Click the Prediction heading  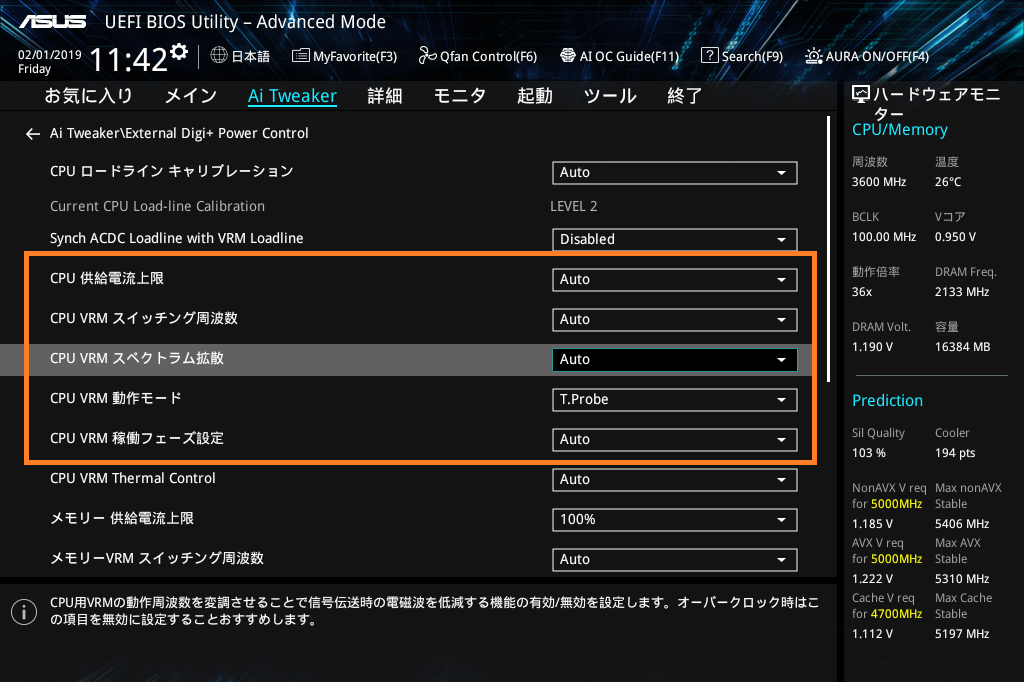(887, 400)
